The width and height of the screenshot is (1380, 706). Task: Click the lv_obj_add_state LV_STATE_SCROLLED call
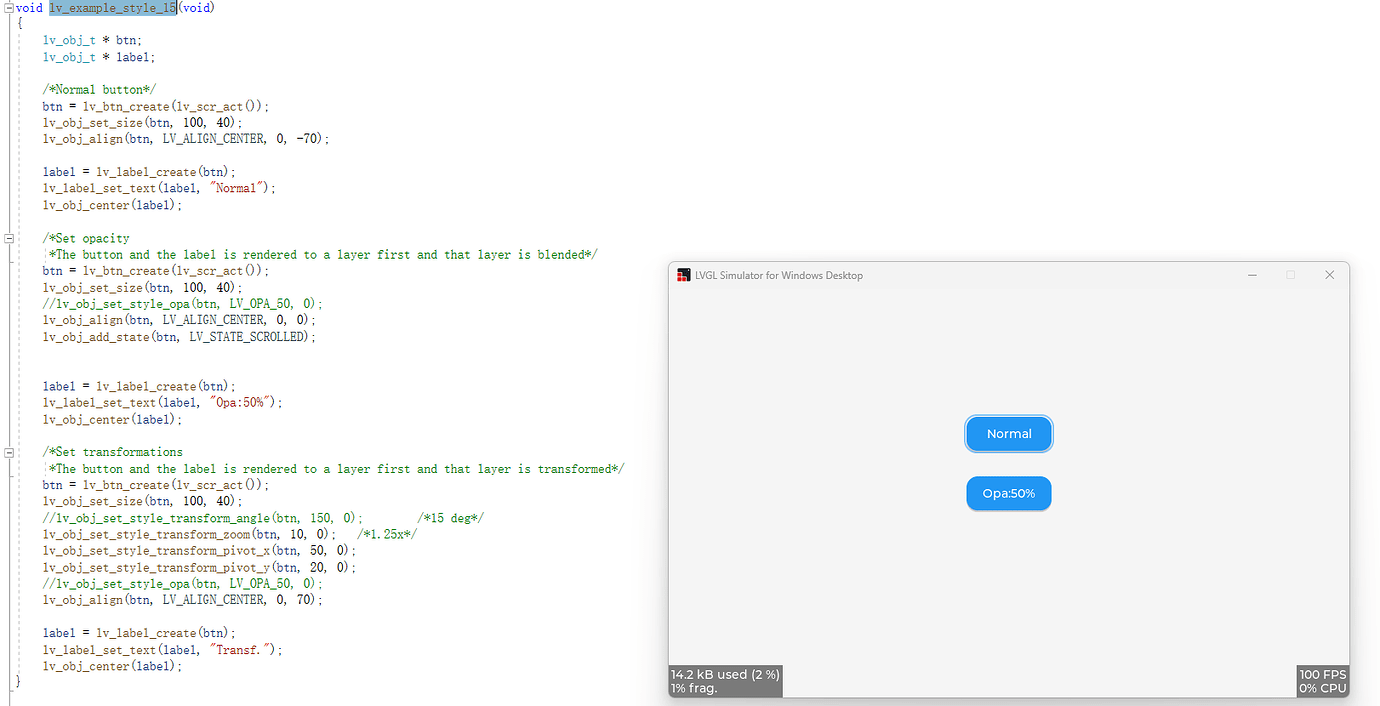click(x=178, y=336)
